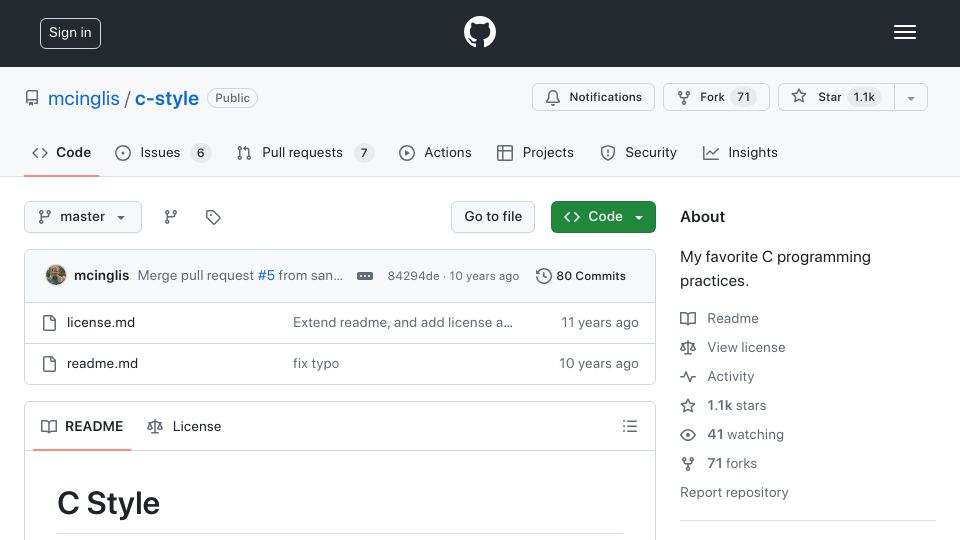This screenshot has height=540, width=960.
Task: Open the license.md file
Action: coord(101,323)
